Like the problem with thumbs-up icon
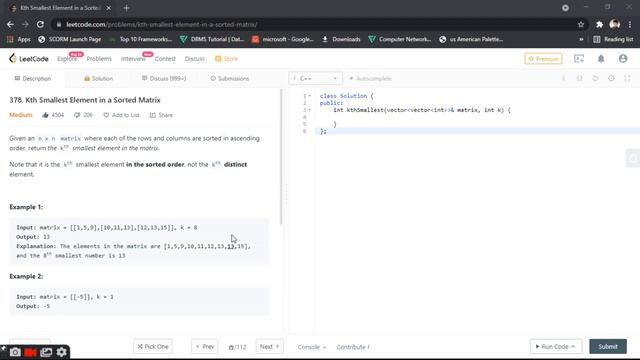 [45, 115]
